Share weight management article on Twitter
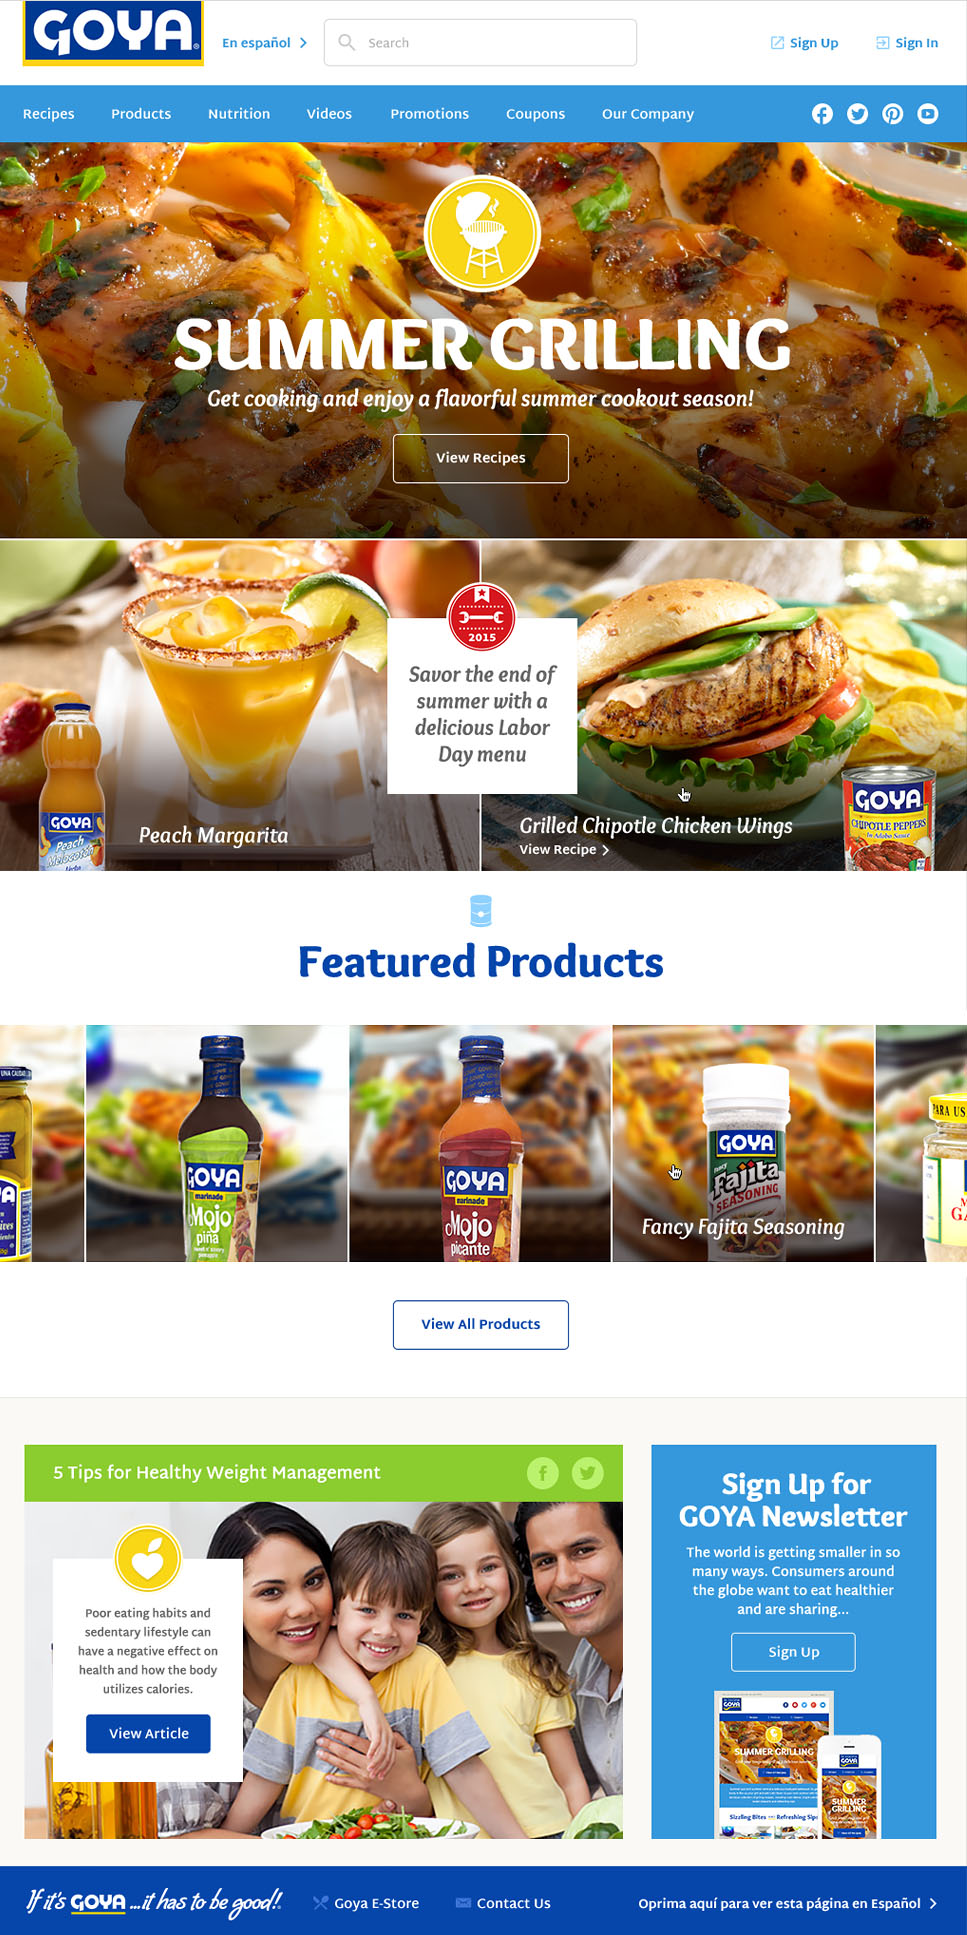Screen dimensions: 967x1935 click(588, 1472)
